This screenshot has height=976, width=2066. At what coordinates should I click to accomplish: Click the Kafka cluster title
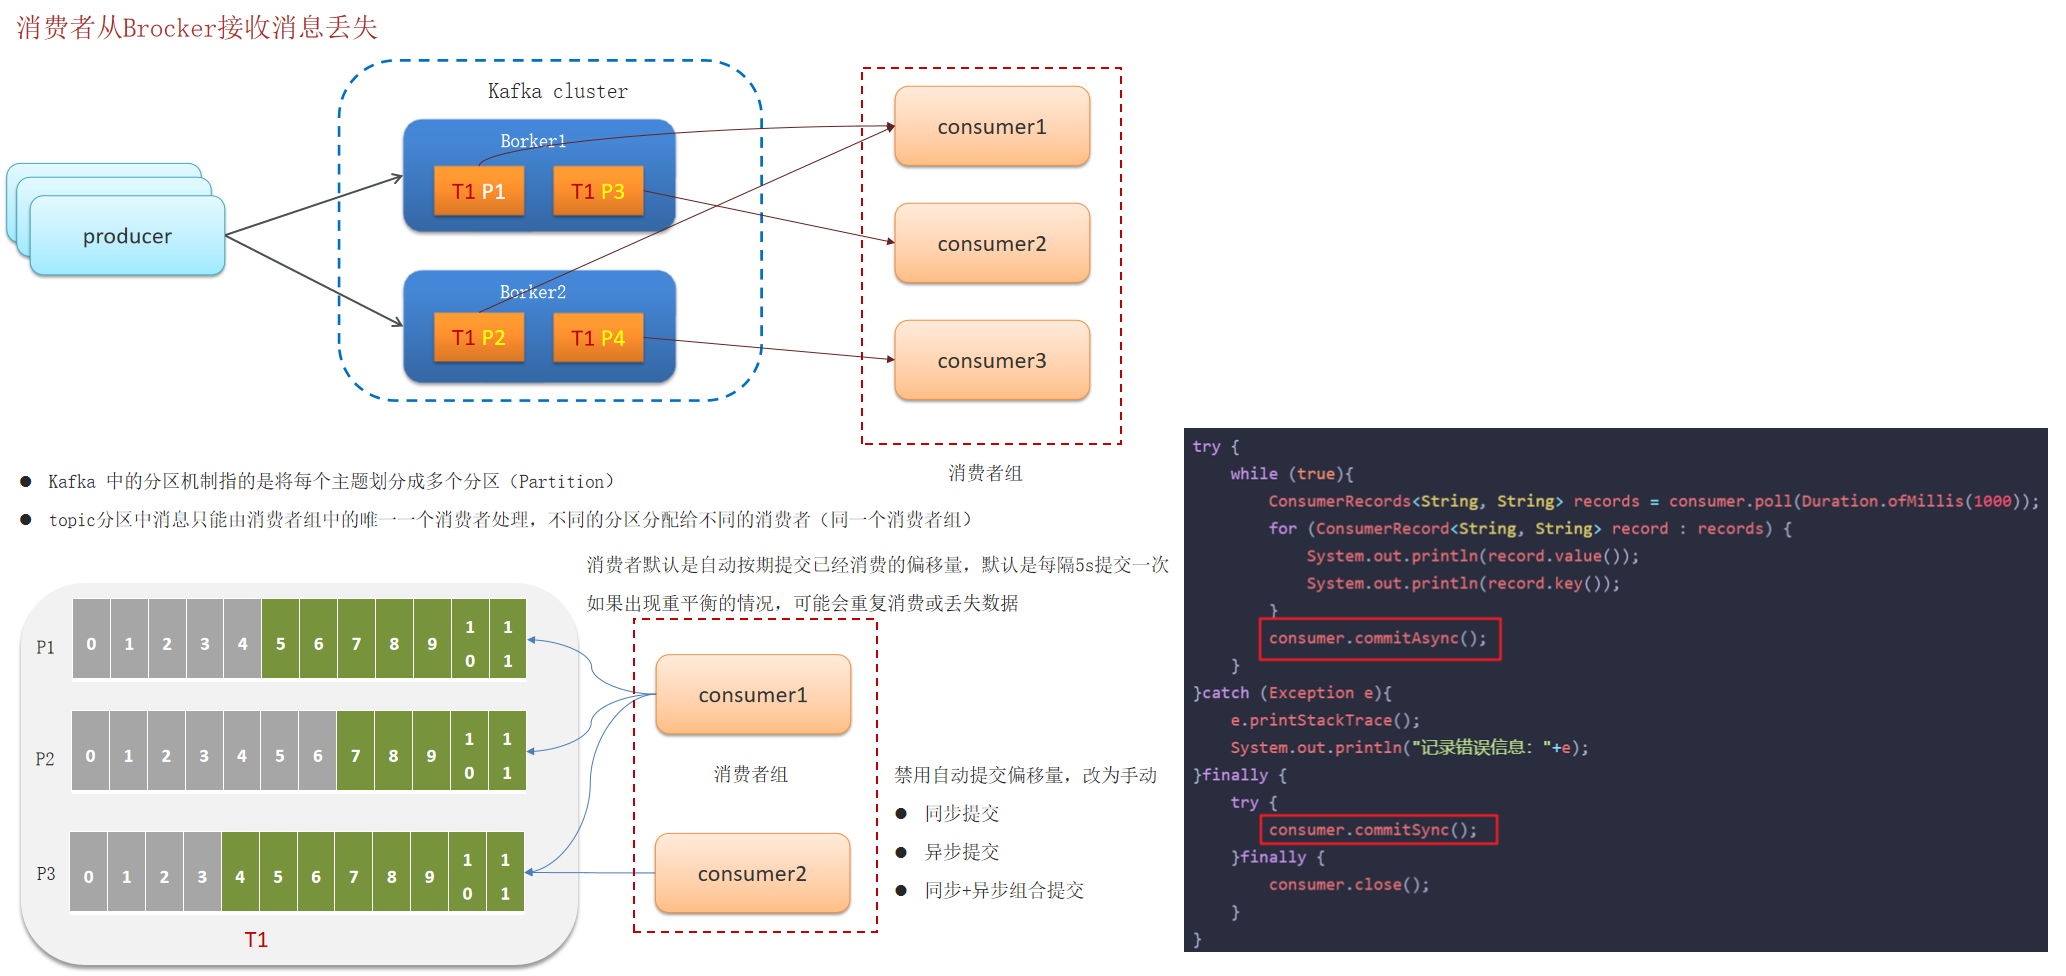pyautogui.click(x=558, y=91)
